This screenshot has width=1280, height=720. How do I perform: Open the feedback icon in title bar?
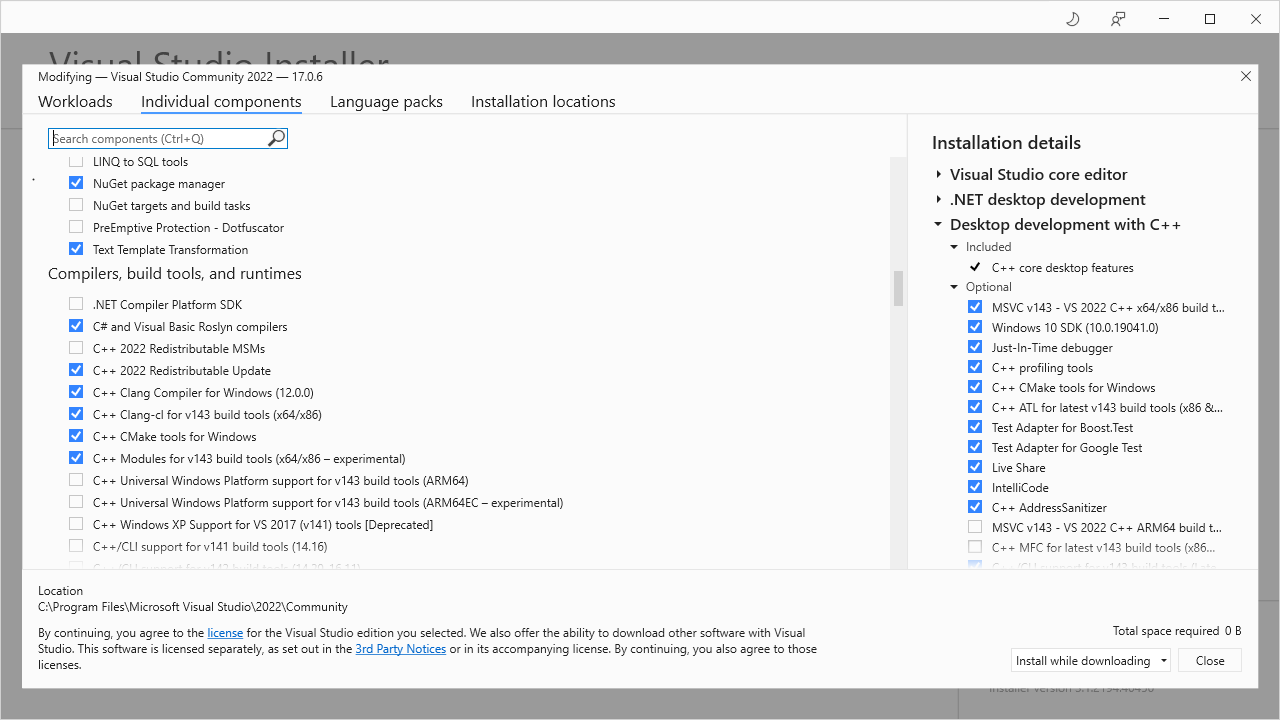tap(1118, 19)
